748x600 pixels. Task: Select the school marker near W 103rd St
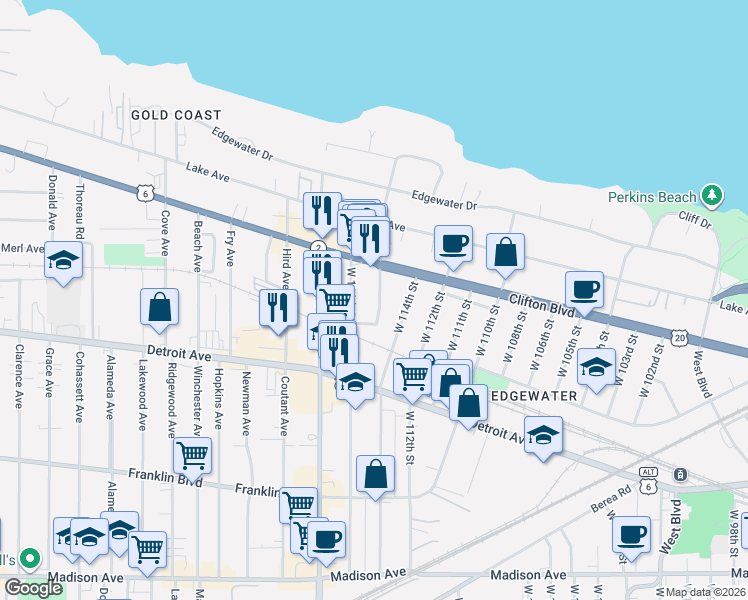(x=596, y=371)
